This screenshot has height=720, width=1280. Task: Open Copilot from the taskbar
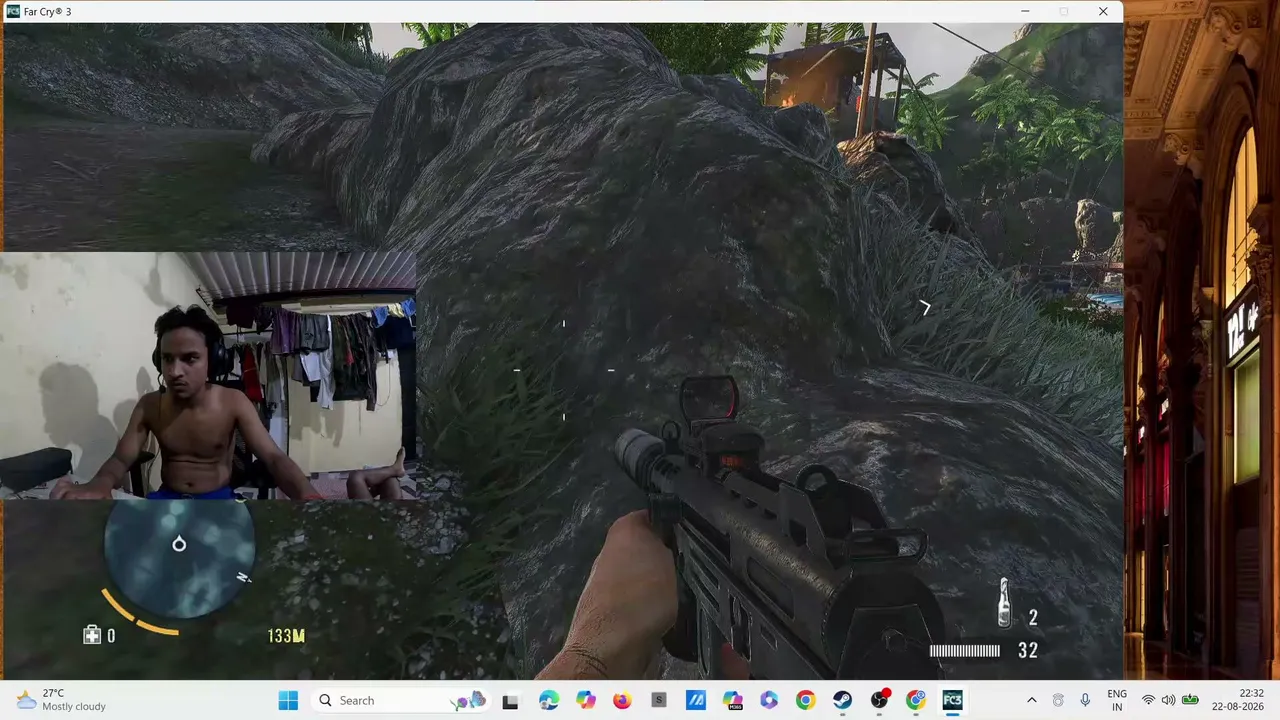pos(586,700)
